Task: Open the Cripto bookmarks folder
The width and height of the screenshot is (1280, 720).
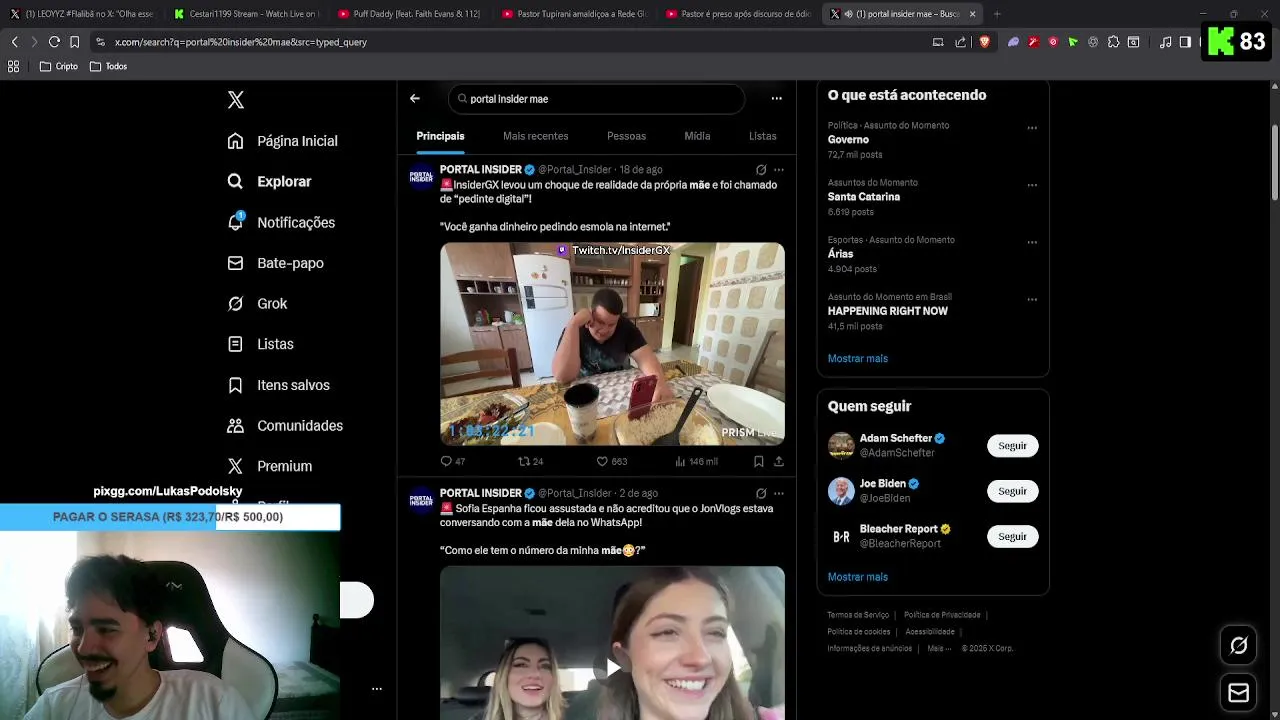Action: (x=58, y=66)
